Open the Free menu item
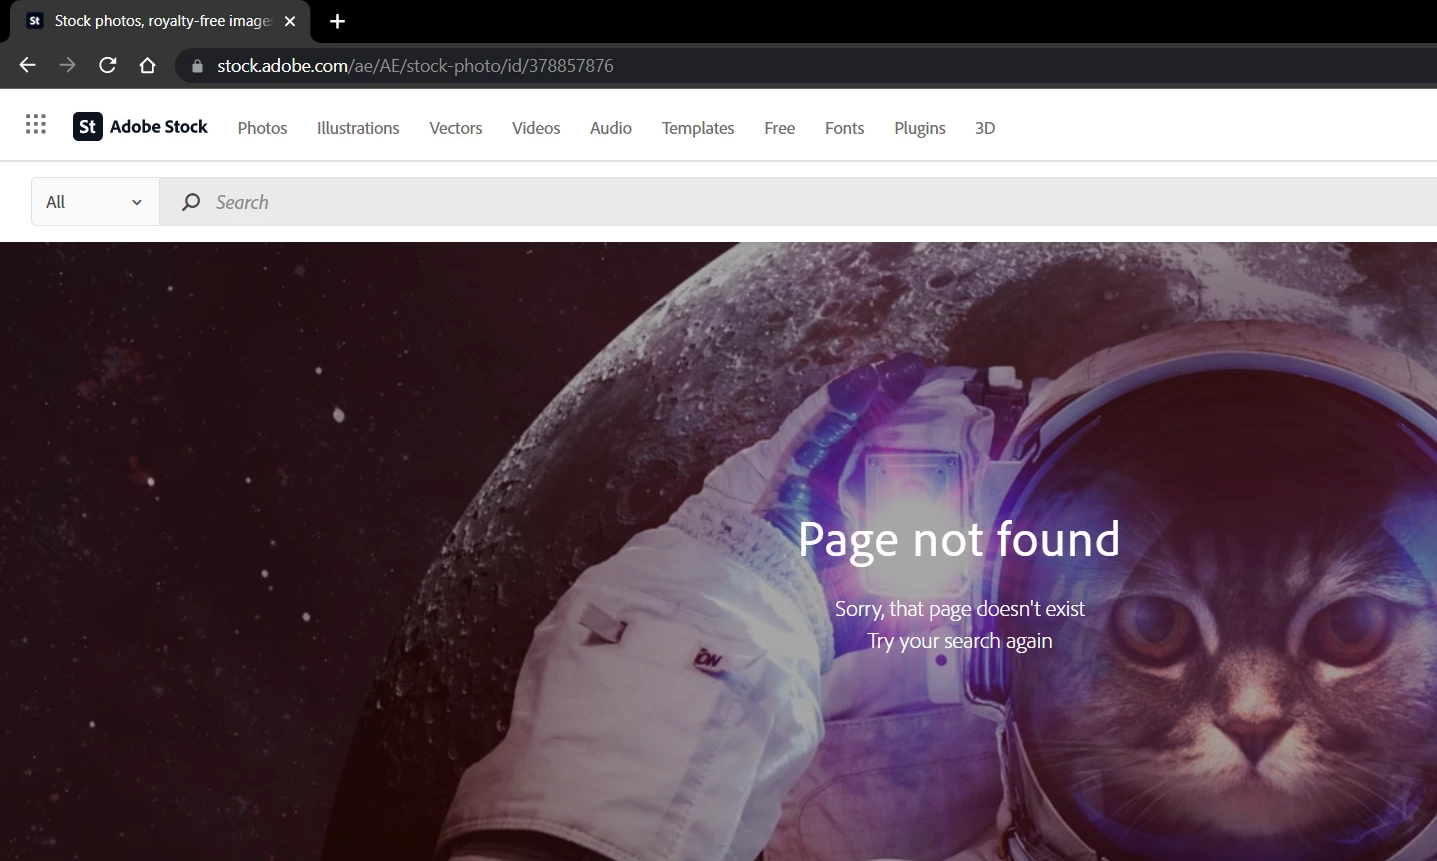This screenshot has width=1437, height=861. coord(780,128)
